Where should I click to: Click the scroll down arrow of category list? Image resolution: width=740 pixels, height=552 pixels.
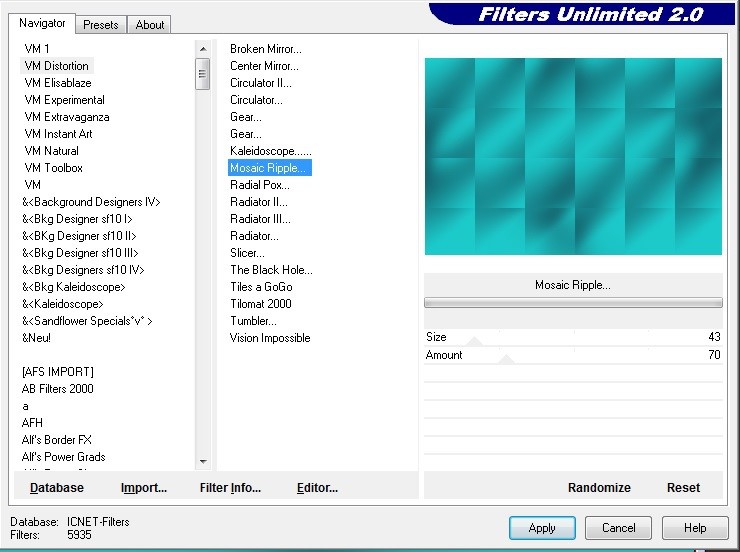click(x=203, y=461)
